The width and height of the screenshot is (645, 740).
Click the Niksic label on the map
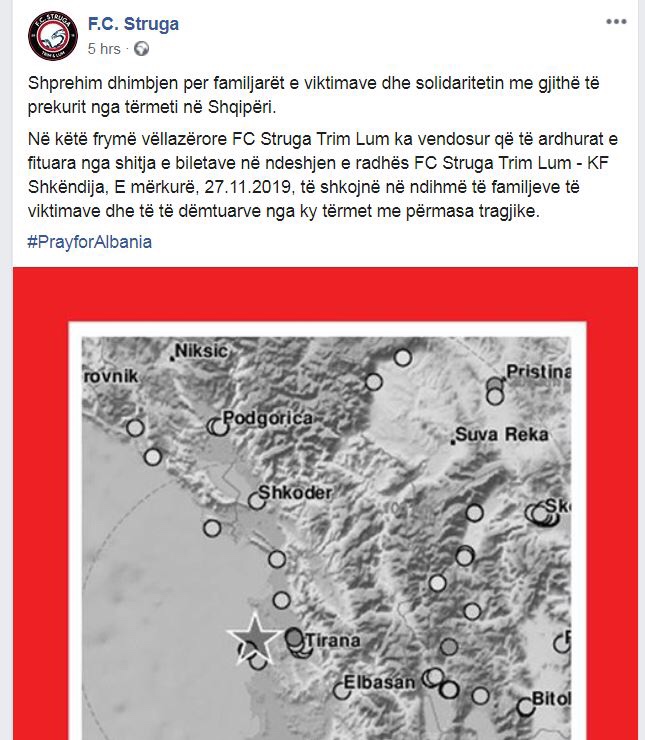coord(201,351)
